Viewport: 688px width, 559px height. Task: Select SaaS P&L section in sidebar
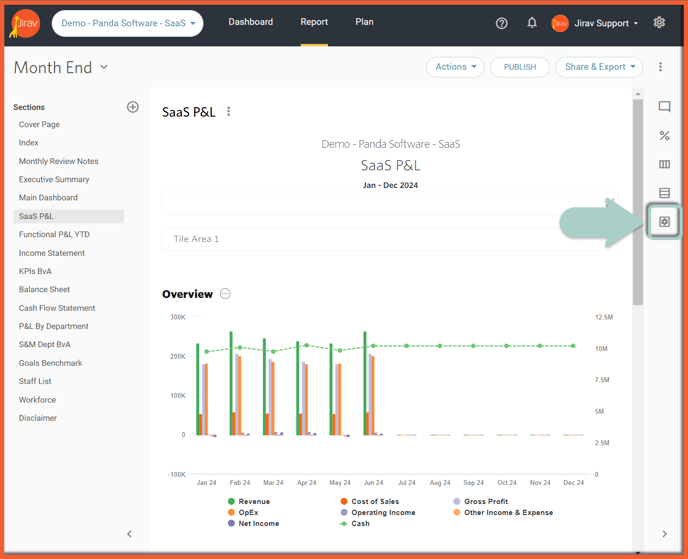[68, 216]
